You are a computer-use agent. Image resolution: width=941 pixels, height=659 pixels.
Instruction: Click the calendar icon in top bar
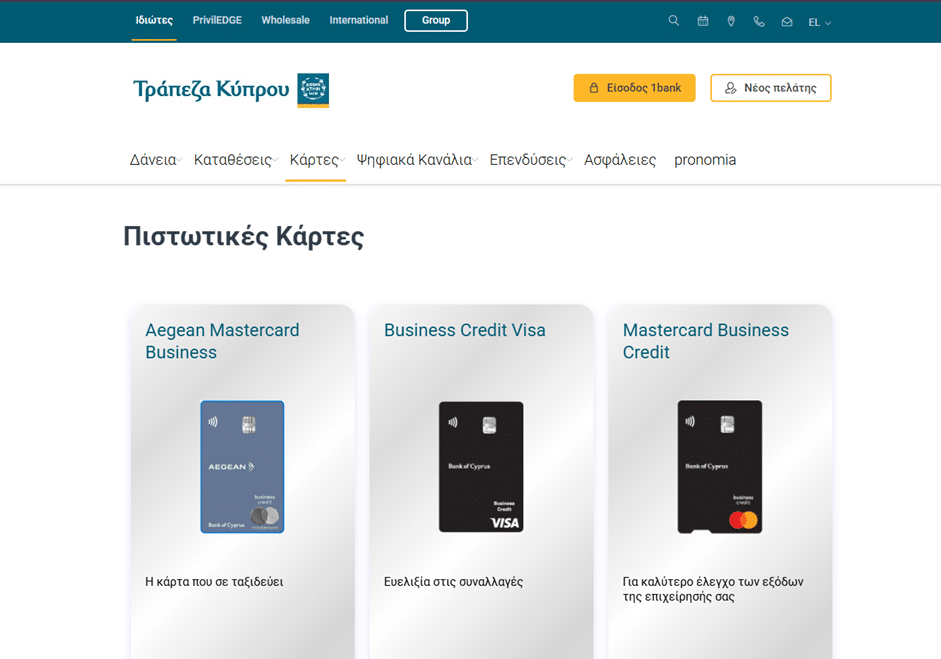tap(703, 21)
